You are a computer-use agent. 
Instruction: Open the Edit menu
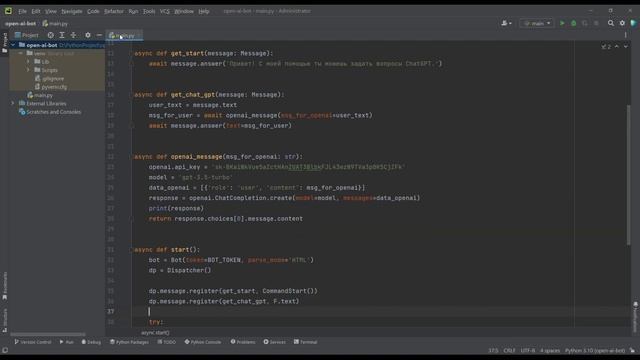coord(36,11)
